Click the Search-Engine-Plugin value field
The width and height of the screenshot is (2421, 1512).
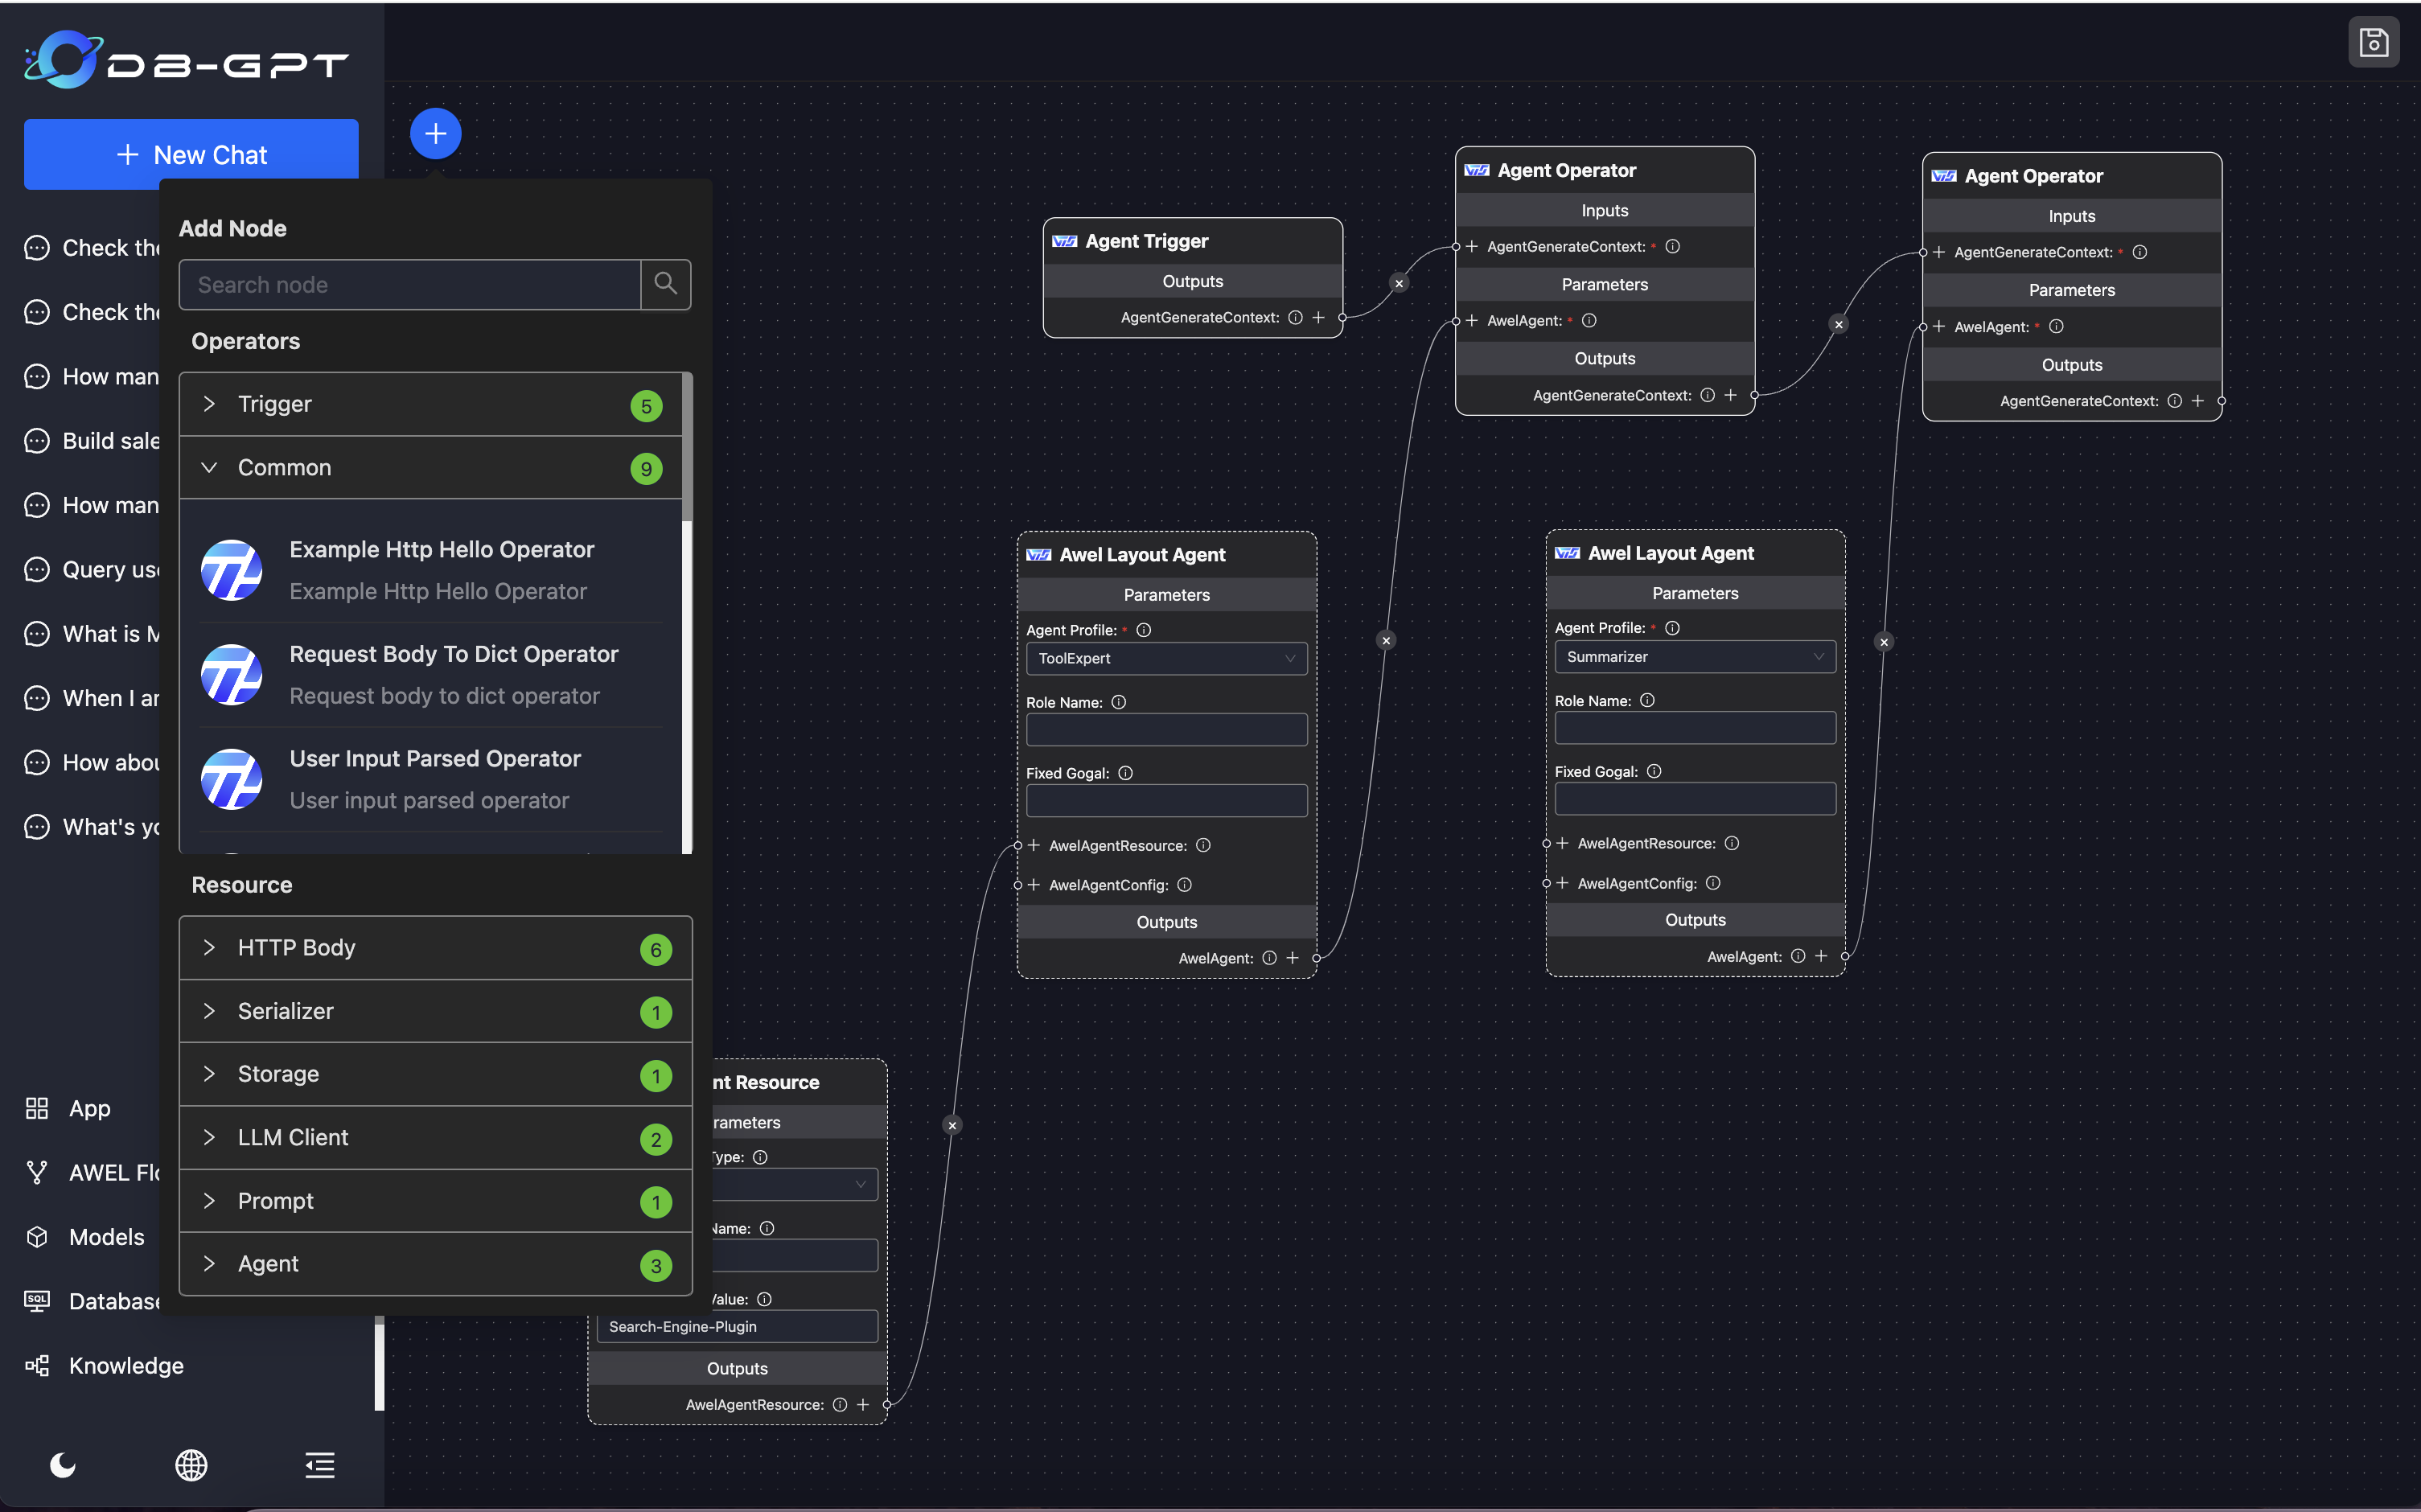coord(737,1325)
